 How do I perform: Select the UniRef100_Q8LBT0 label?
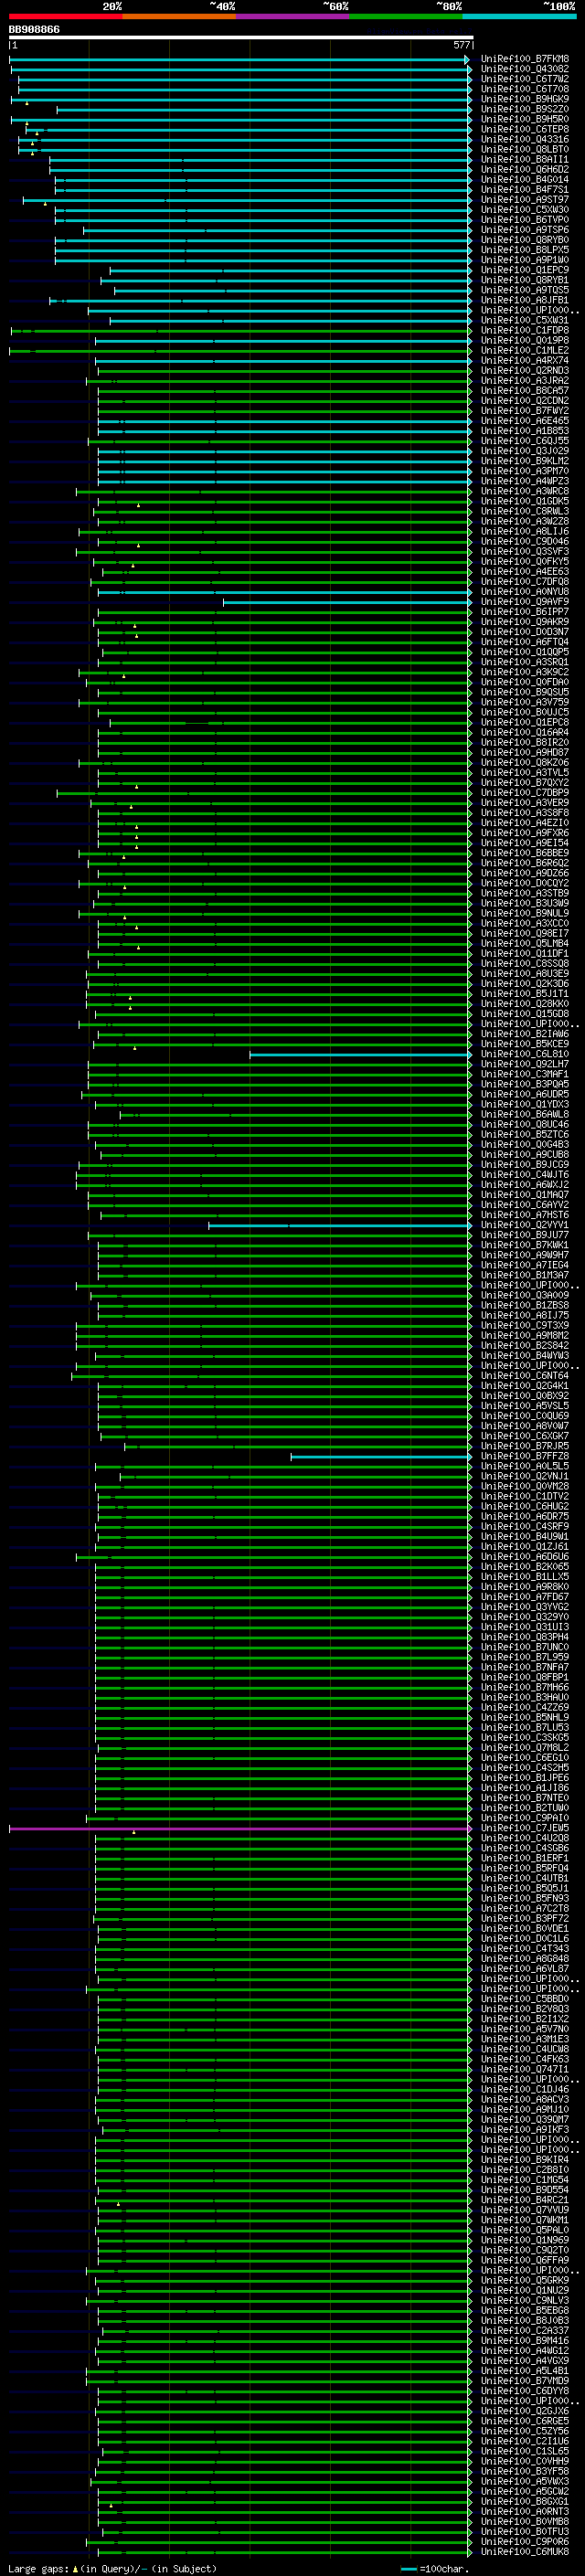(x=525, y=149)
